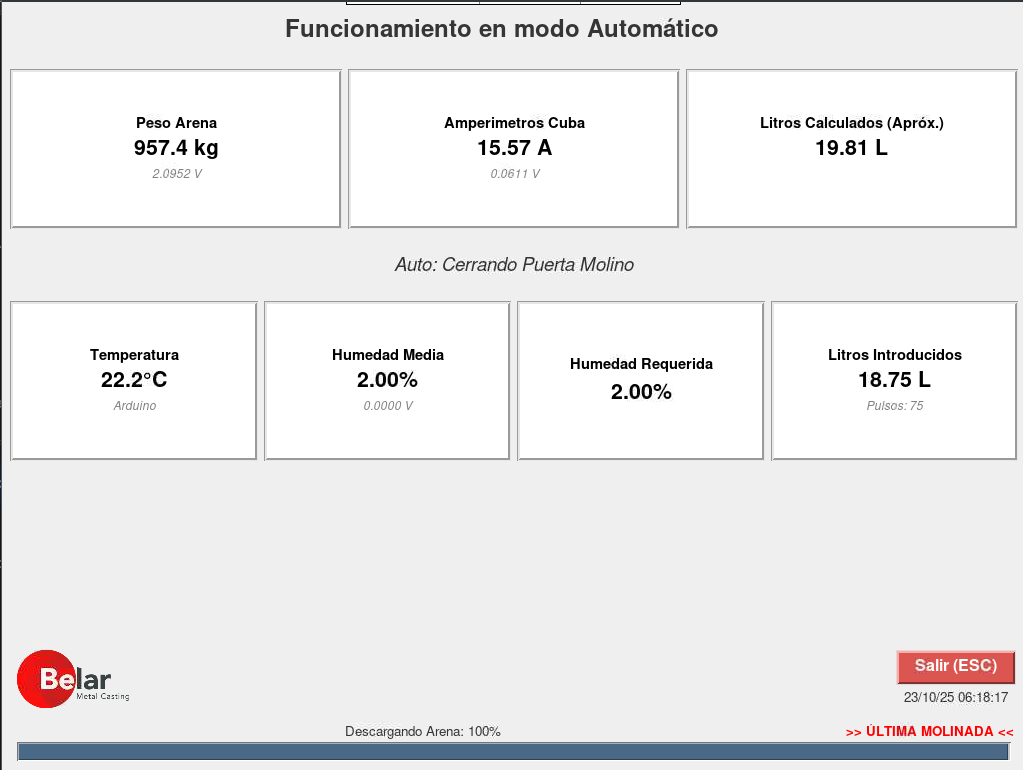The height and width of the screenshot is (770, 1023).
Task: Select the 957.4 kg weight value
Action: tap(176, 148)
